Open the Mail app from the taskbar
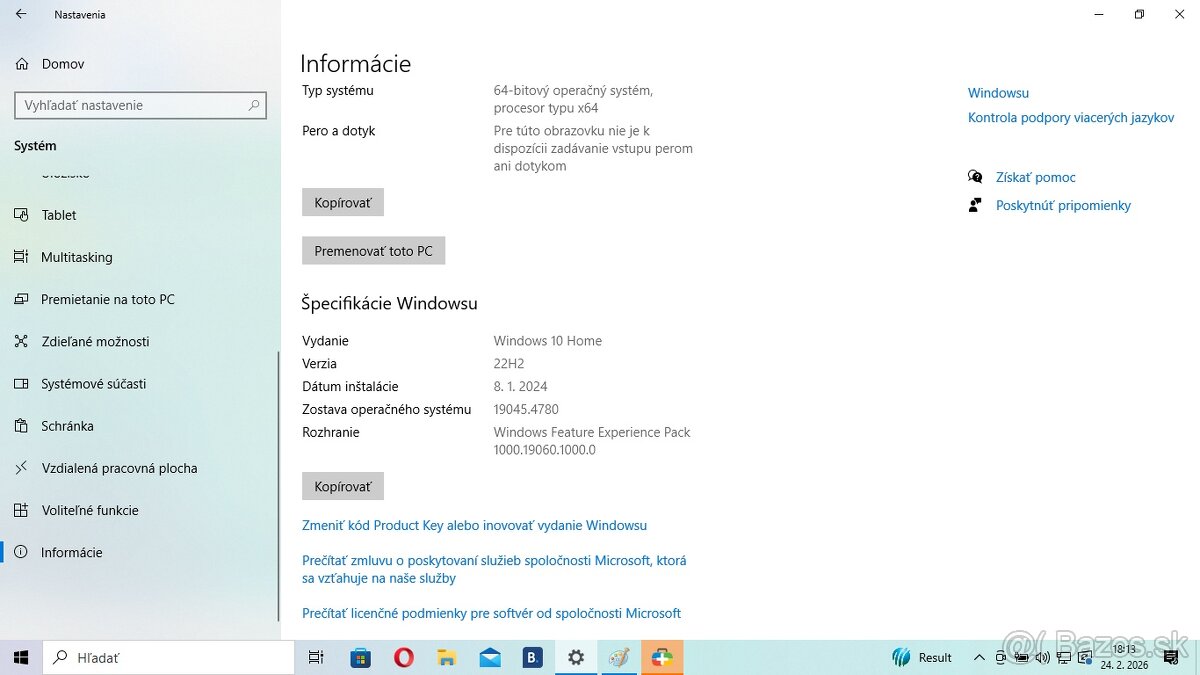The width and height of the screenshot is (1200, 675). 489,657
